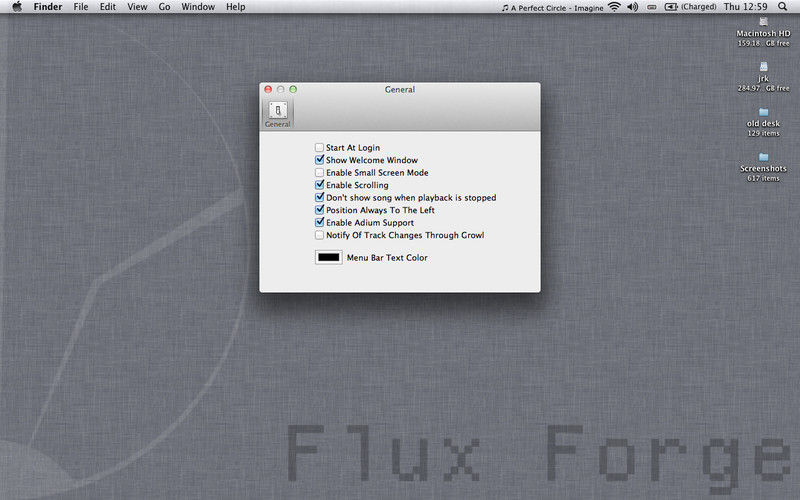
Task: Close the General preferences window
Action: (268, 89)
